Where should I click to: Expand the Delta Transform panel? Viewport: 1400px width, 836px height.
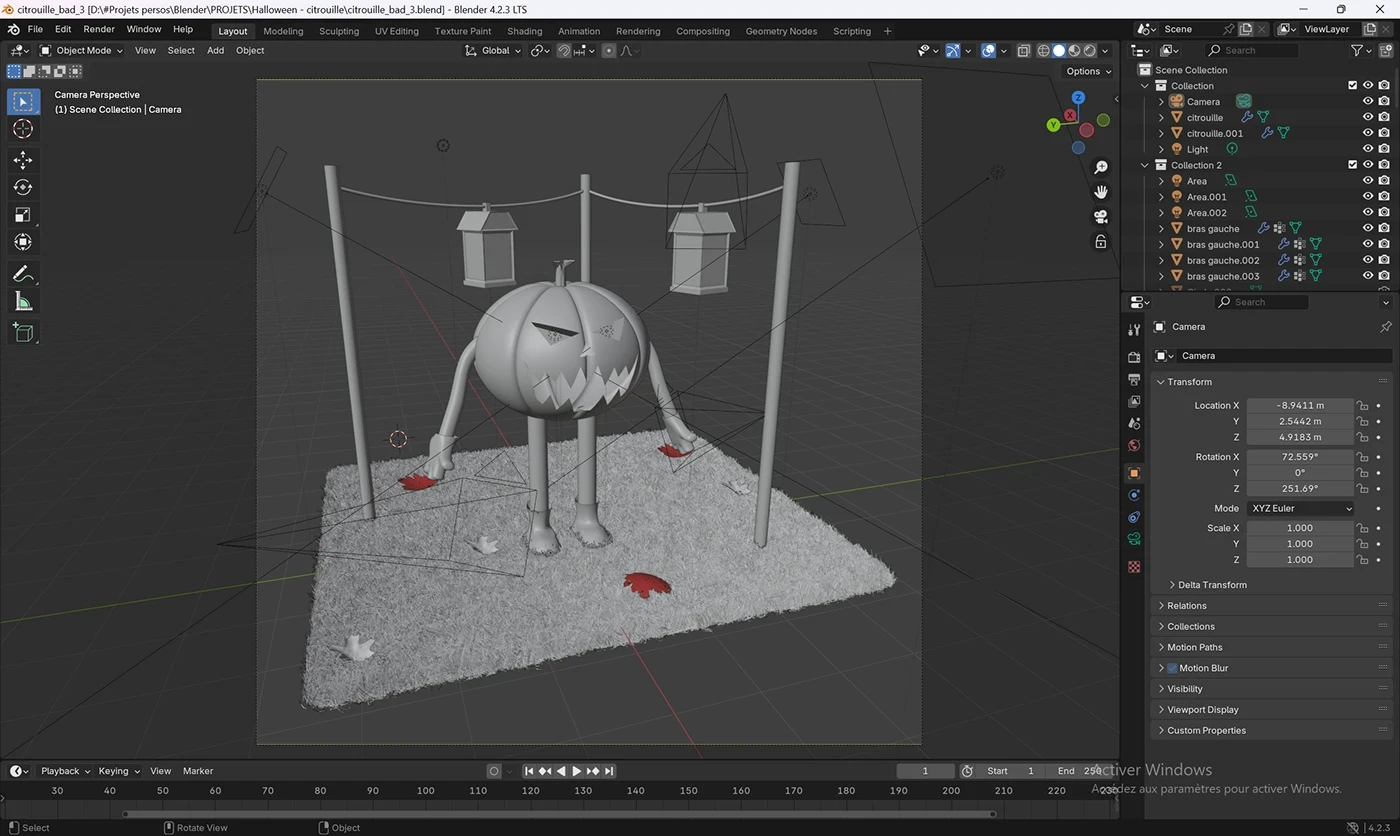[1211, 585]
